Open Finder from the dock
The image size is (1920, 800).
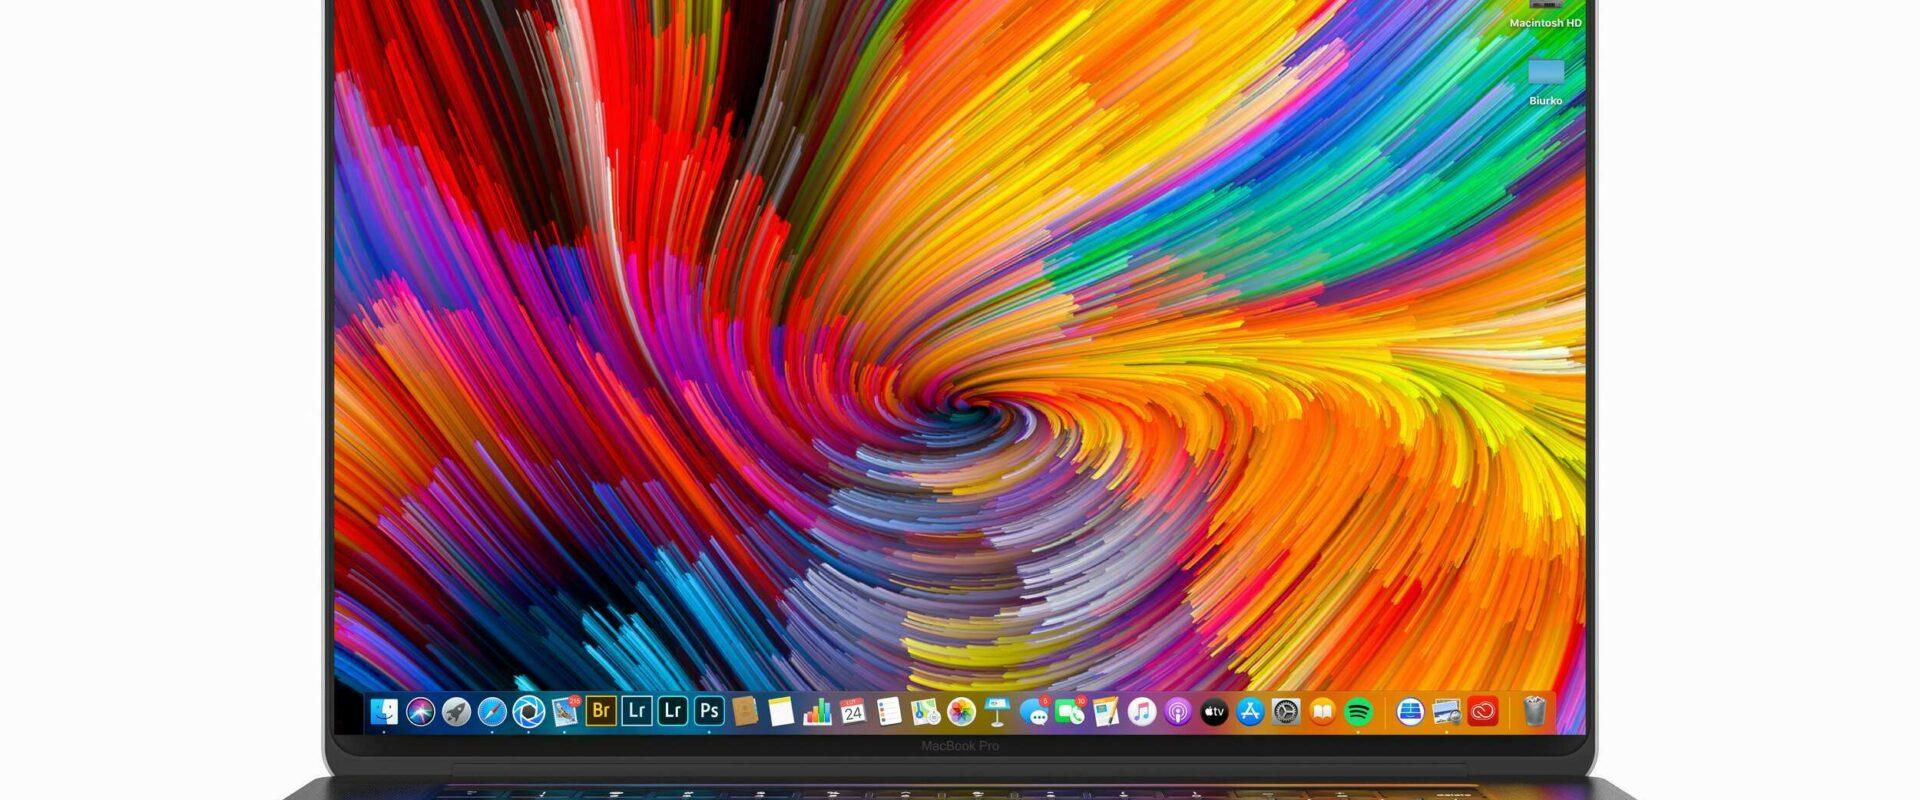pos(384,712)
